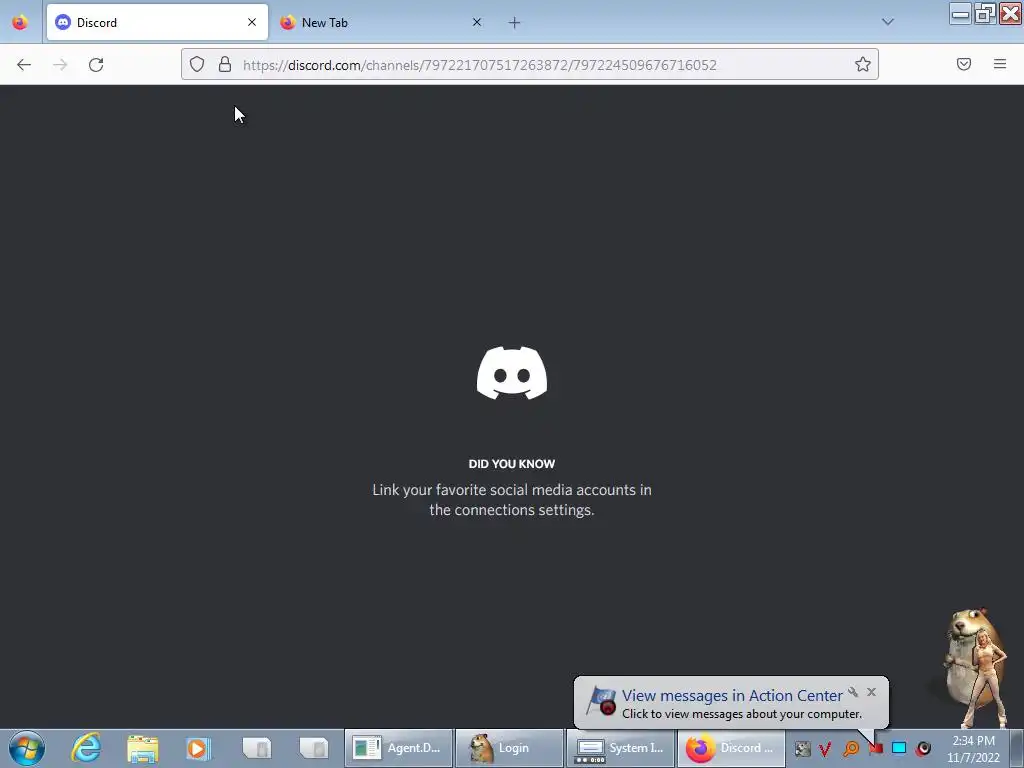Click the circular red tray icon
This screenshot has width=1024, height=768.
(923, 748)
